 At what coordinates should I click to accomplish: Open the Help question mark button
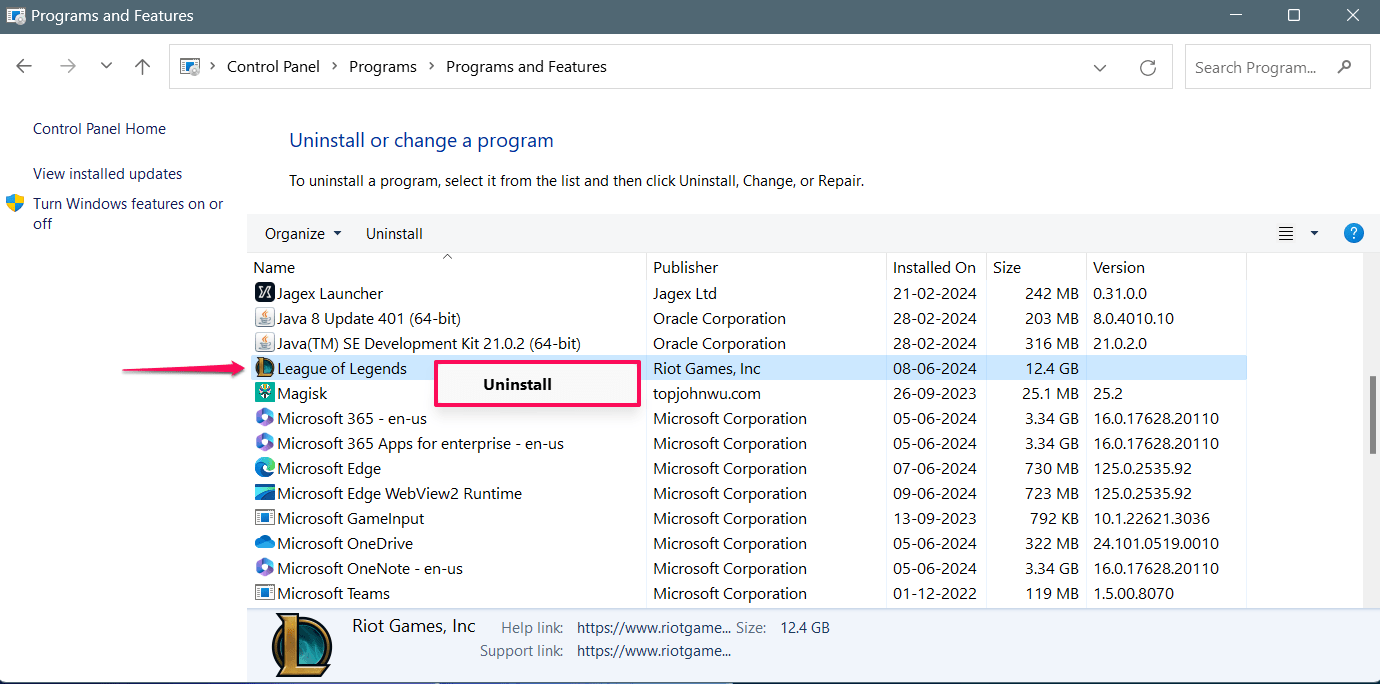1353,233
